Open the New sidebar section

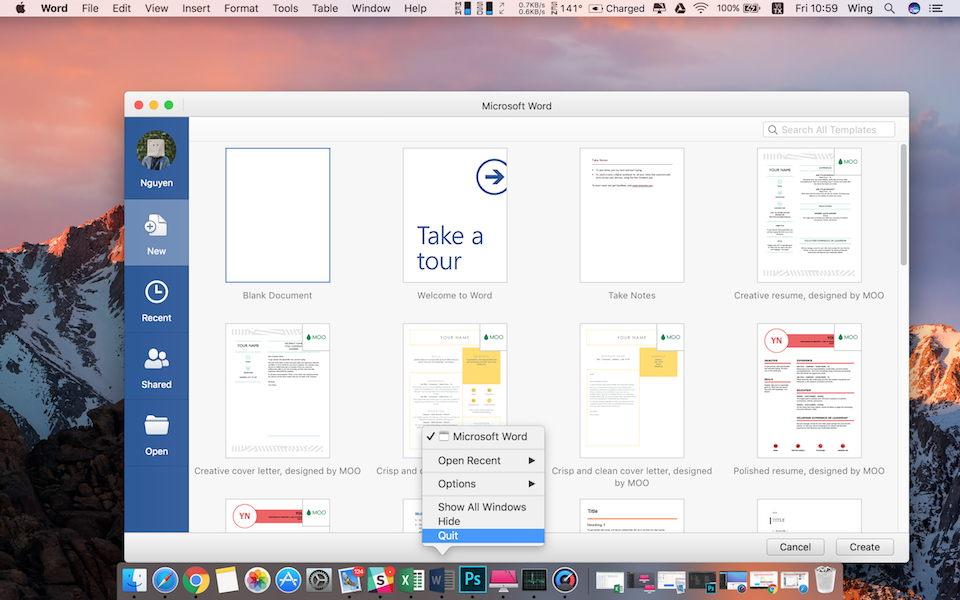click(x=156, y=233)
